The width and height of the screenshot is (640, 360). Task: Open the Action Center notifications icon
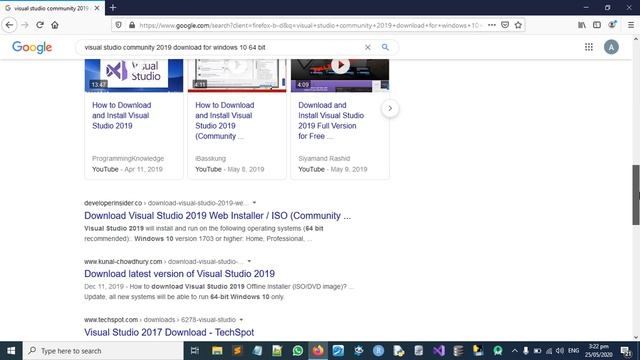[626, 351]
